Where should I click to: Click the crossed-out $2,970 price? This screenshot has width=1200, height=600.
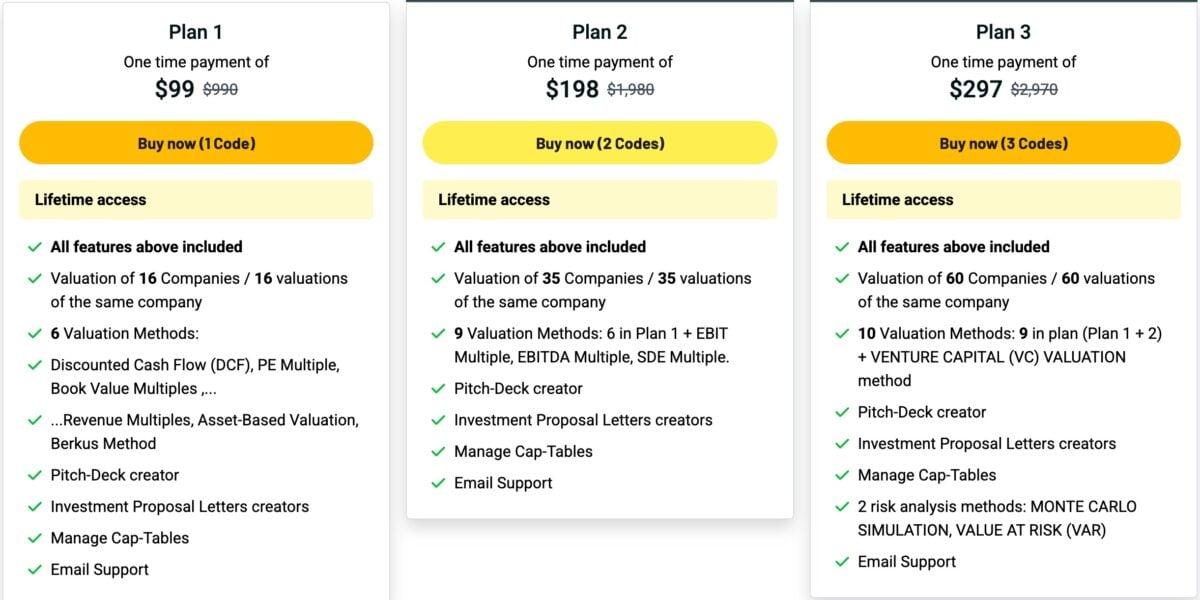click(1034, 90)
